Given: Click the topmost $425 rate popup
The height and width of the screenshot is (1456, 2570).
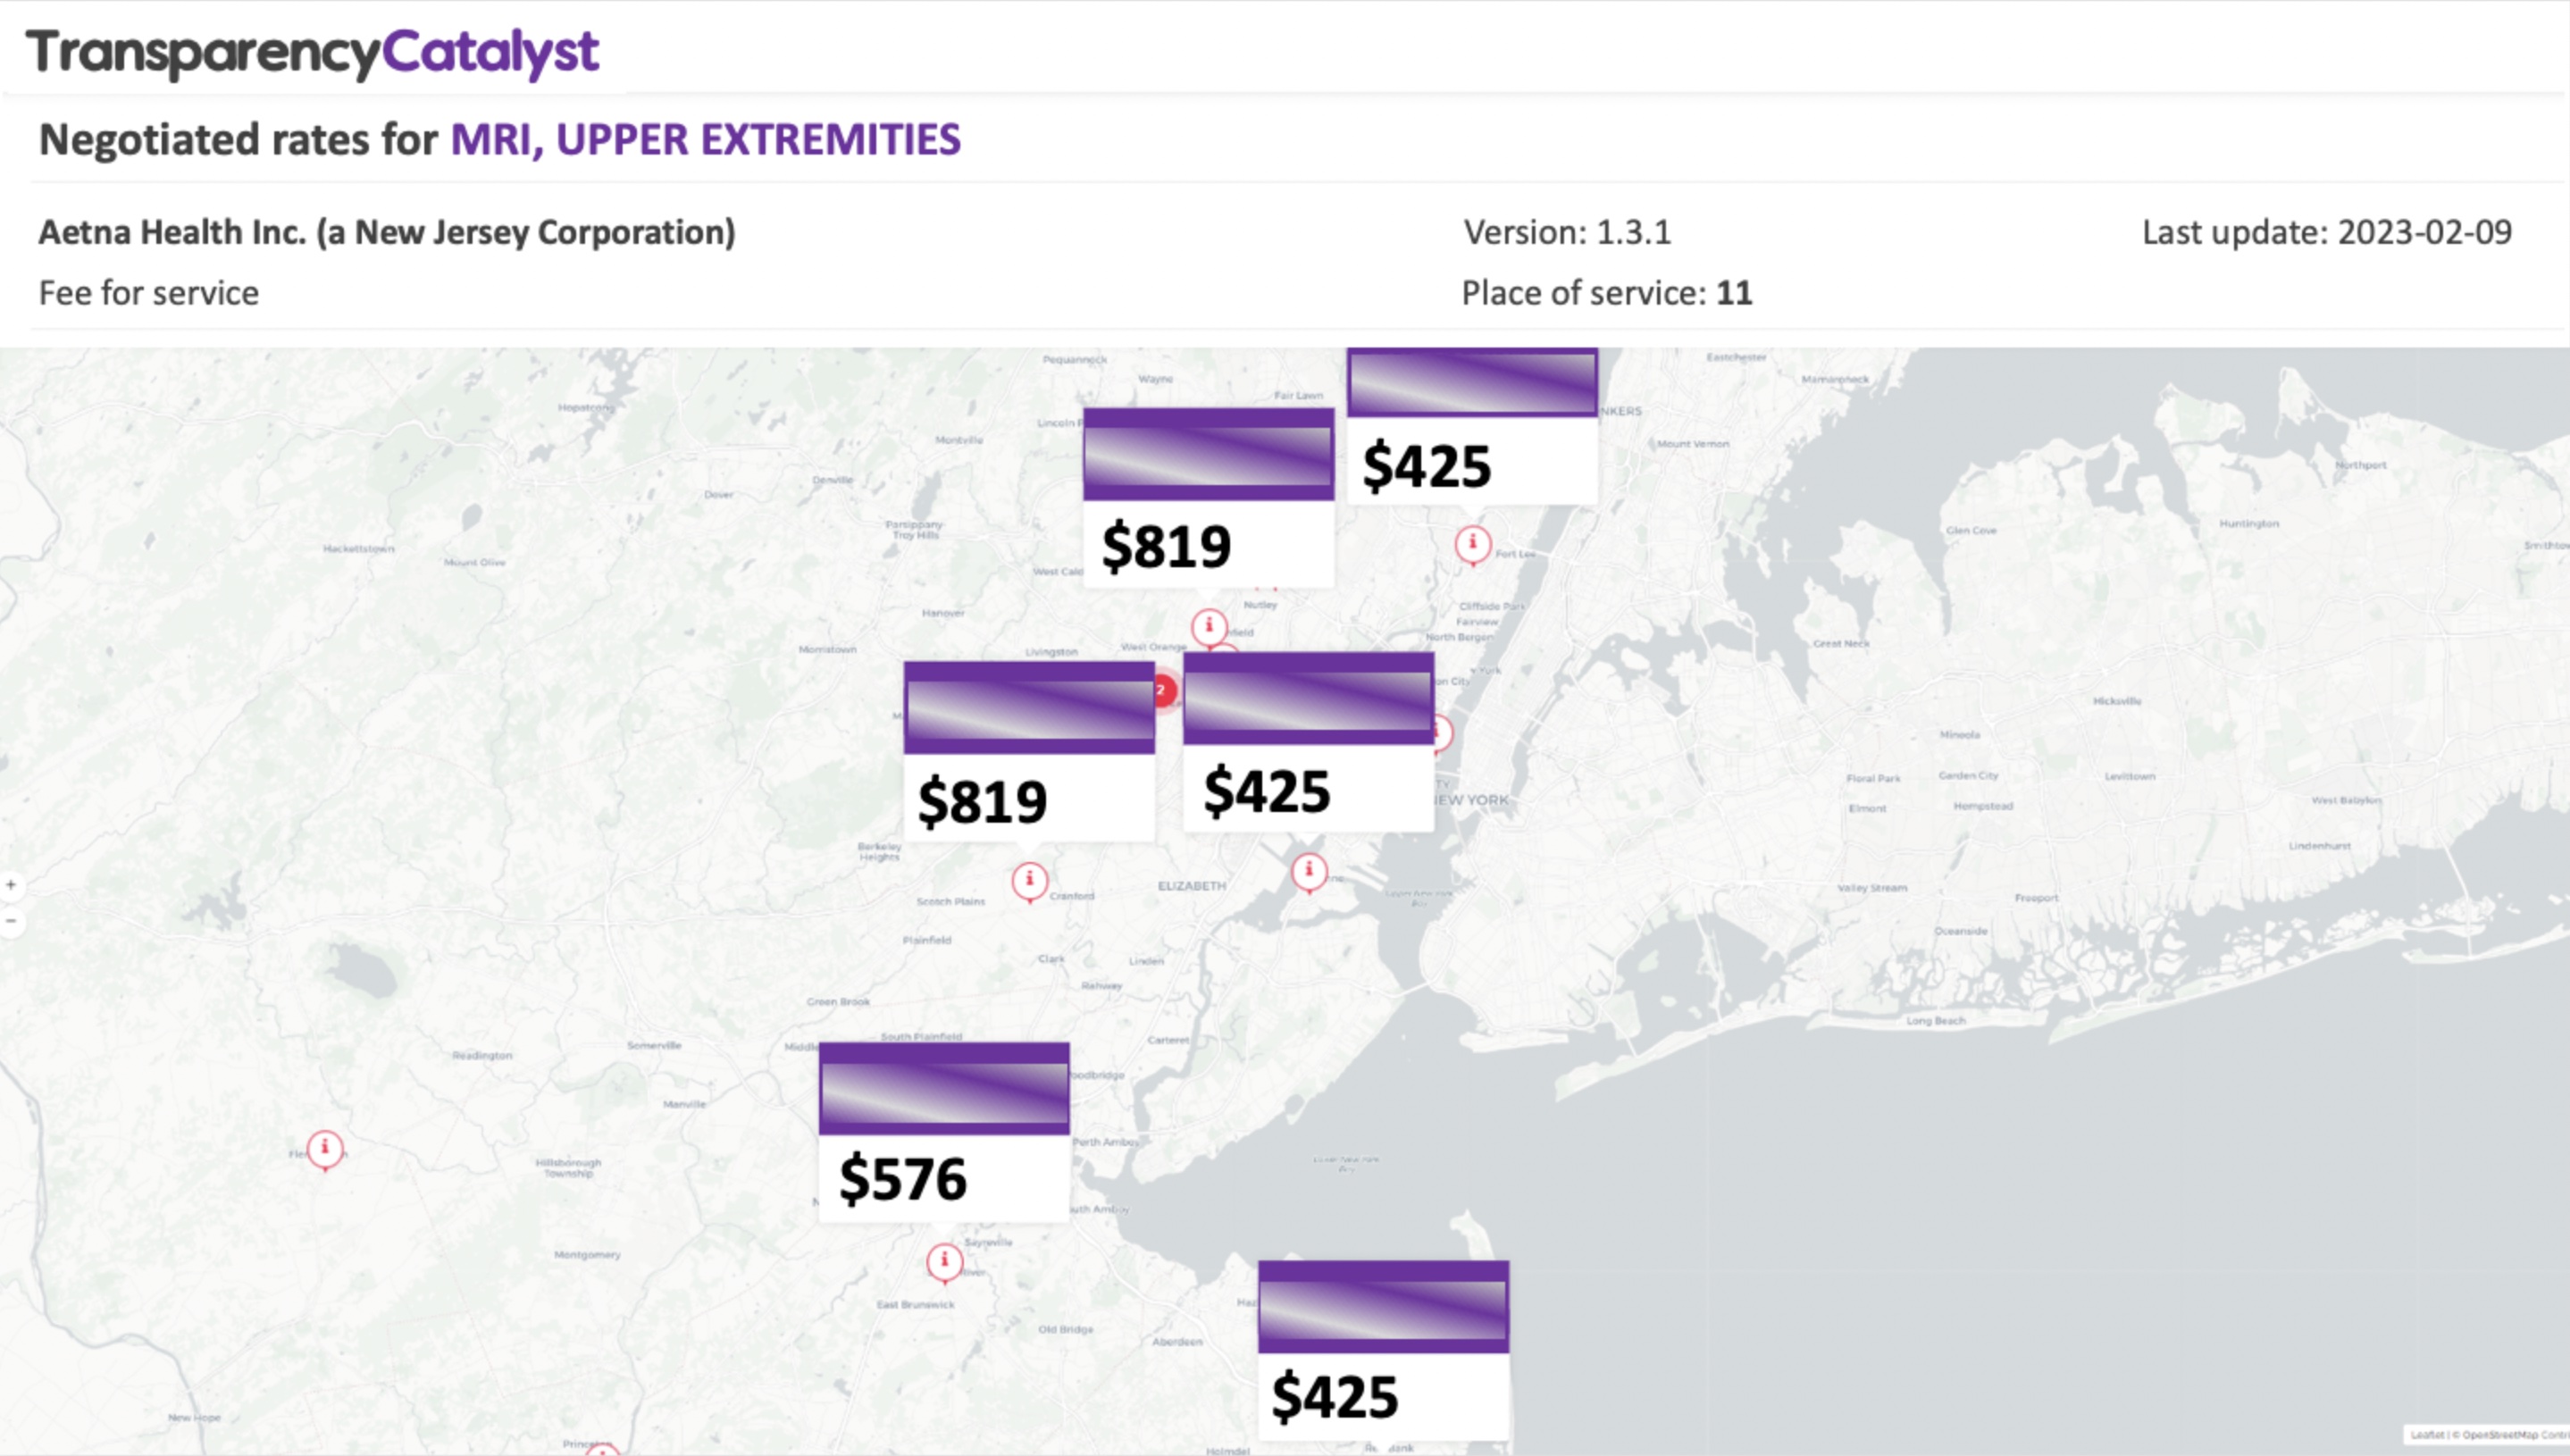Looking at the screenshot, I should click(x=1472, y=427).
